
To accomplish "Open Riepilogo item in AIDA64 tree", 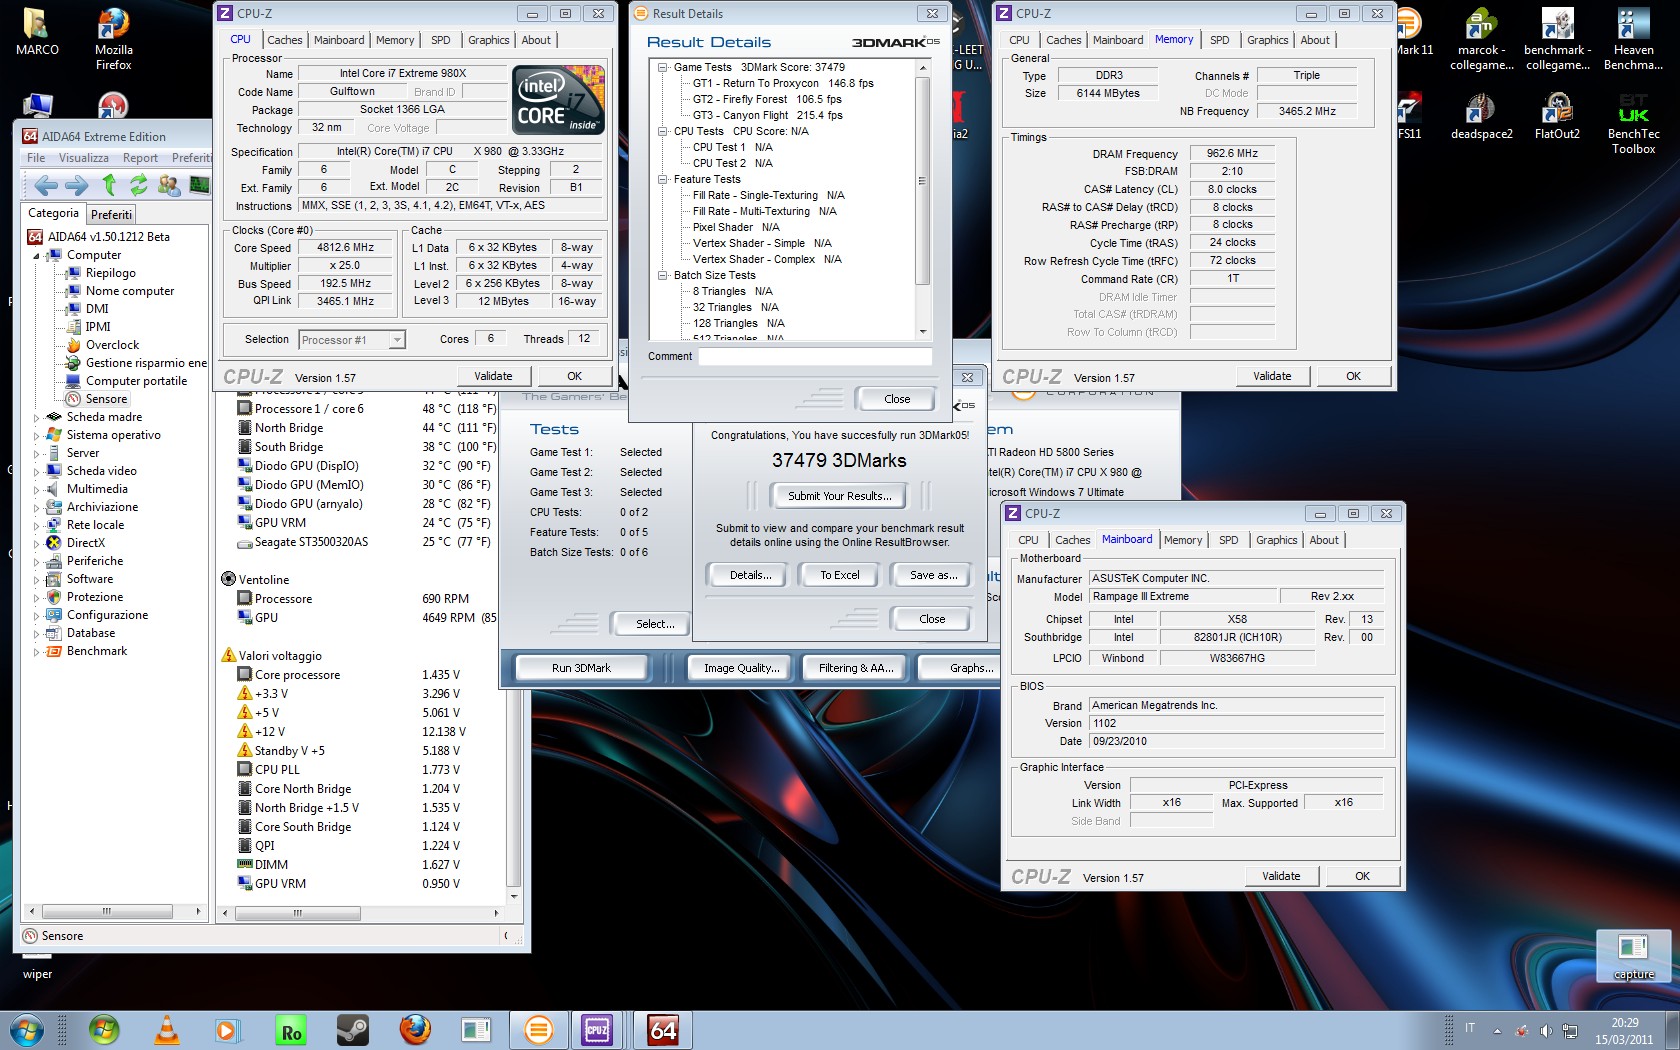I will tap(110, 273).
